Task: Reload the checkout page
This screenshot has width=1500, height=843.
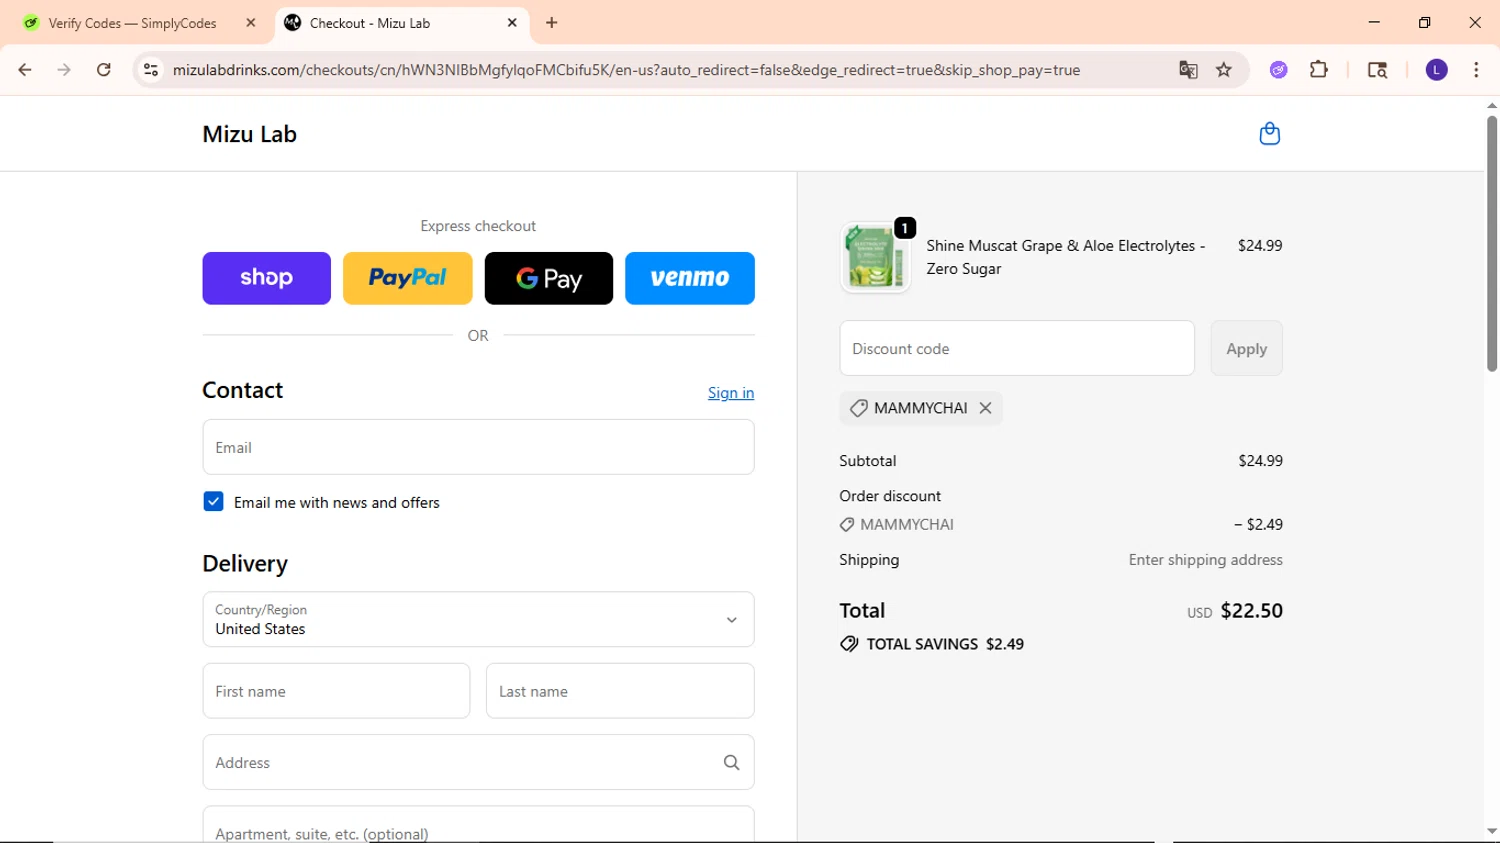Action: (104, 70)
